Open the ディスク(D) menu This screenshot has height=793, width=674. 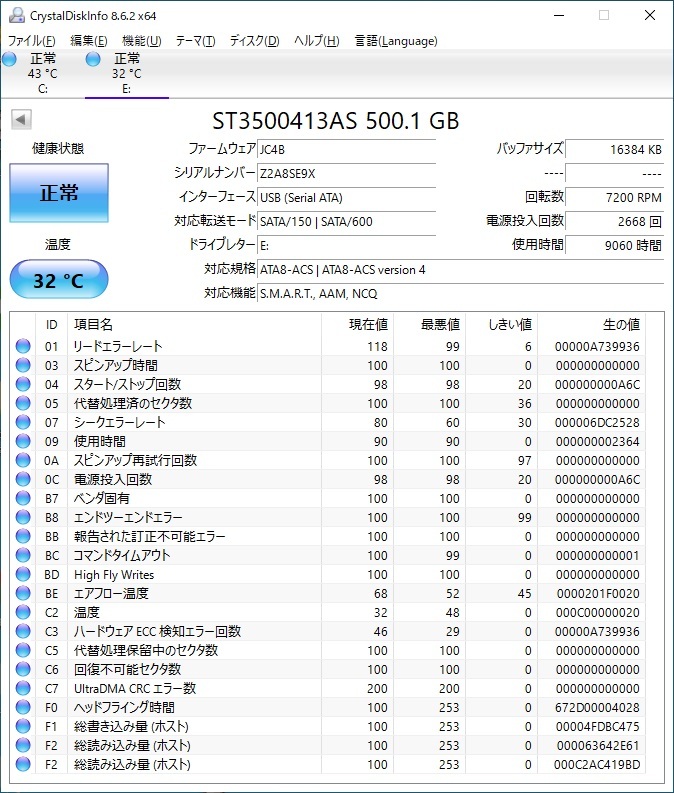click(254, 40)
